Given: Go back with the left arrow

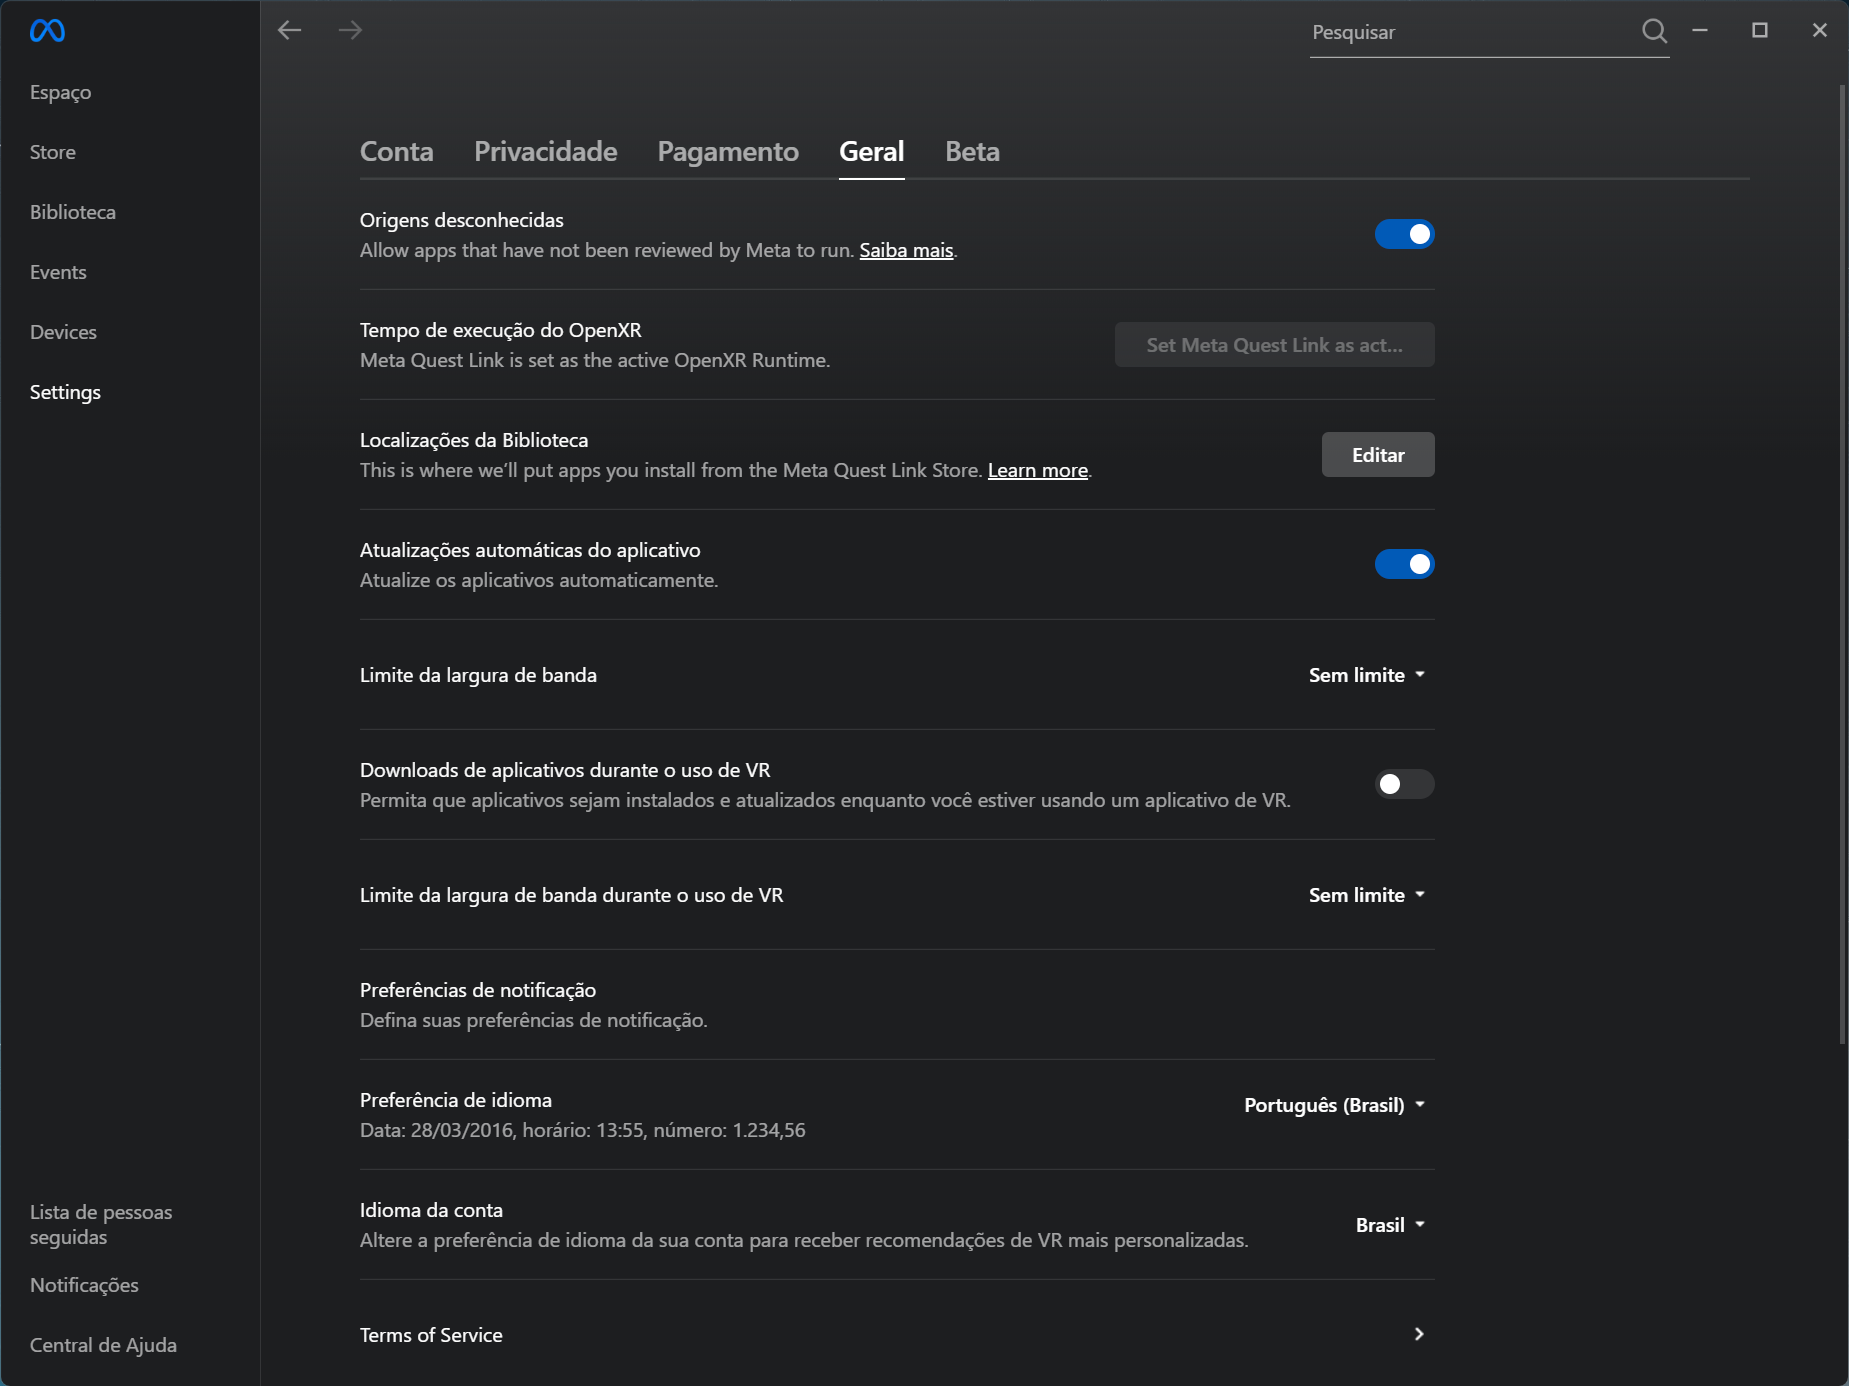Looking at the screenshot, I should 290,30.
